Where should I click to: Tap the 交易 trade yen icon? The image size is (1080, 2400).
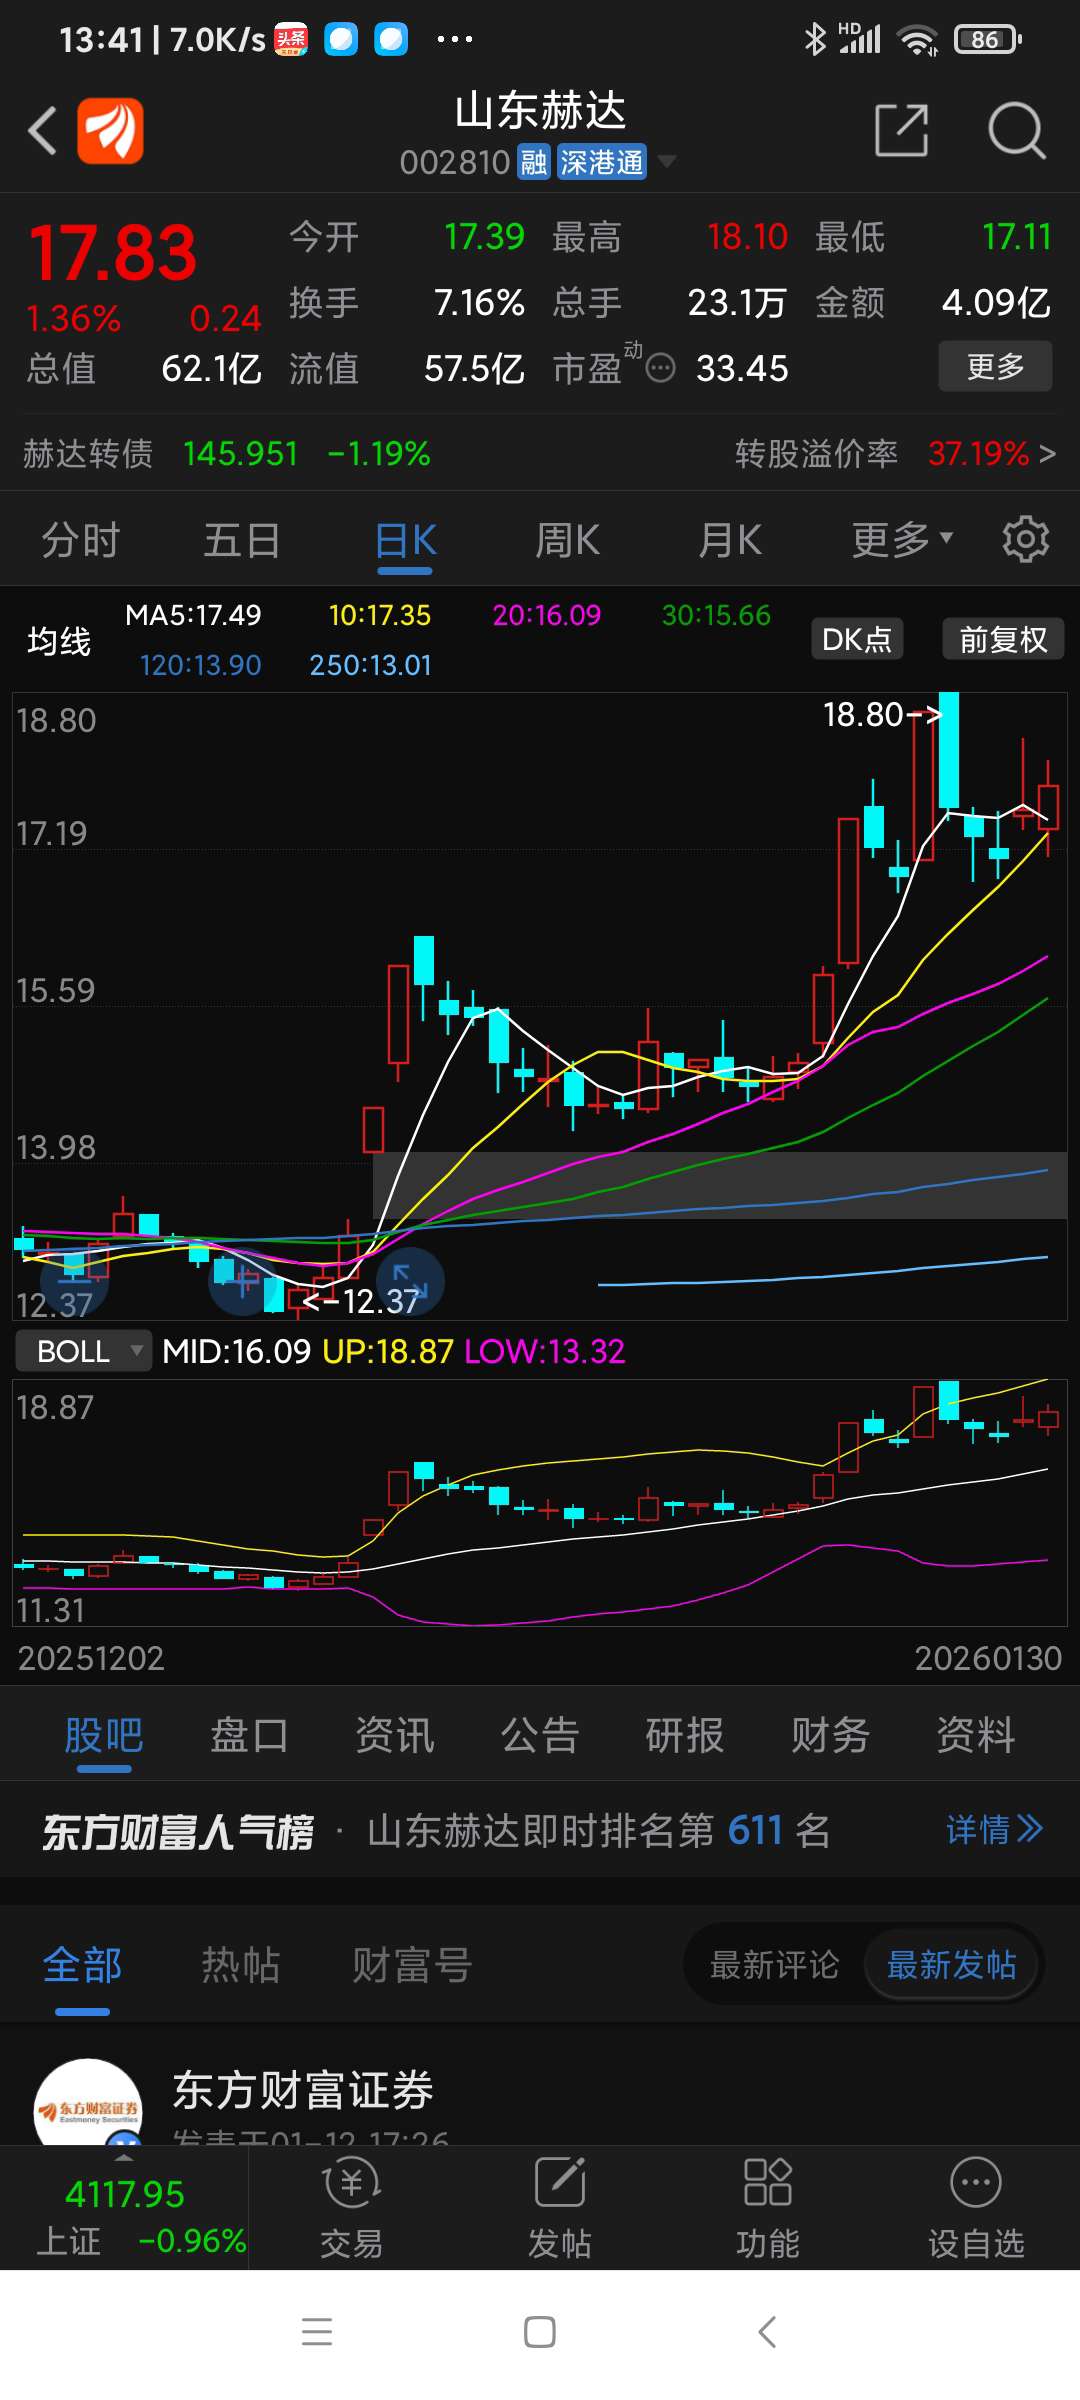coord(351,2183)
